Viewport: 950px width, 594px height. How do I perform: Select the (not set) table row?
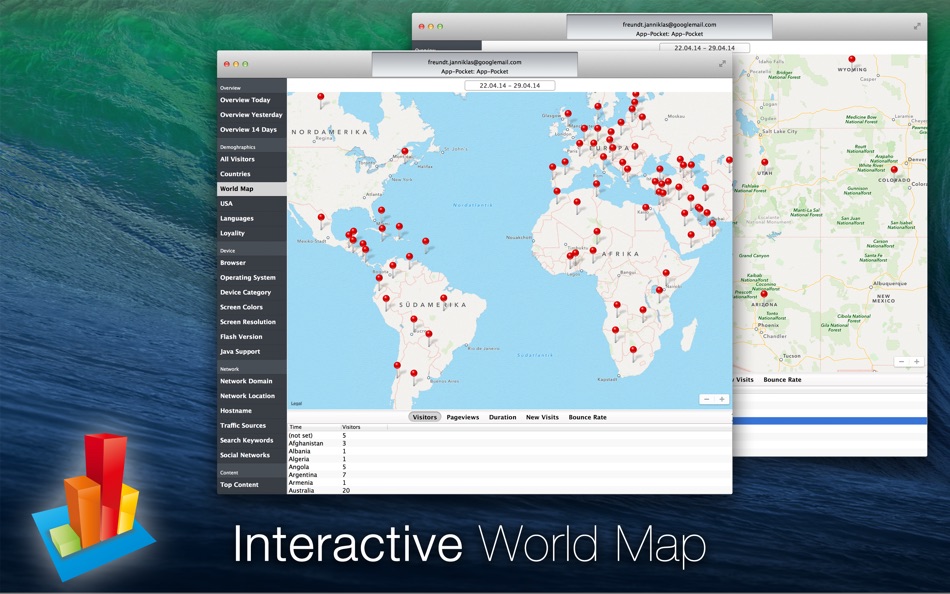coord(510,435)
